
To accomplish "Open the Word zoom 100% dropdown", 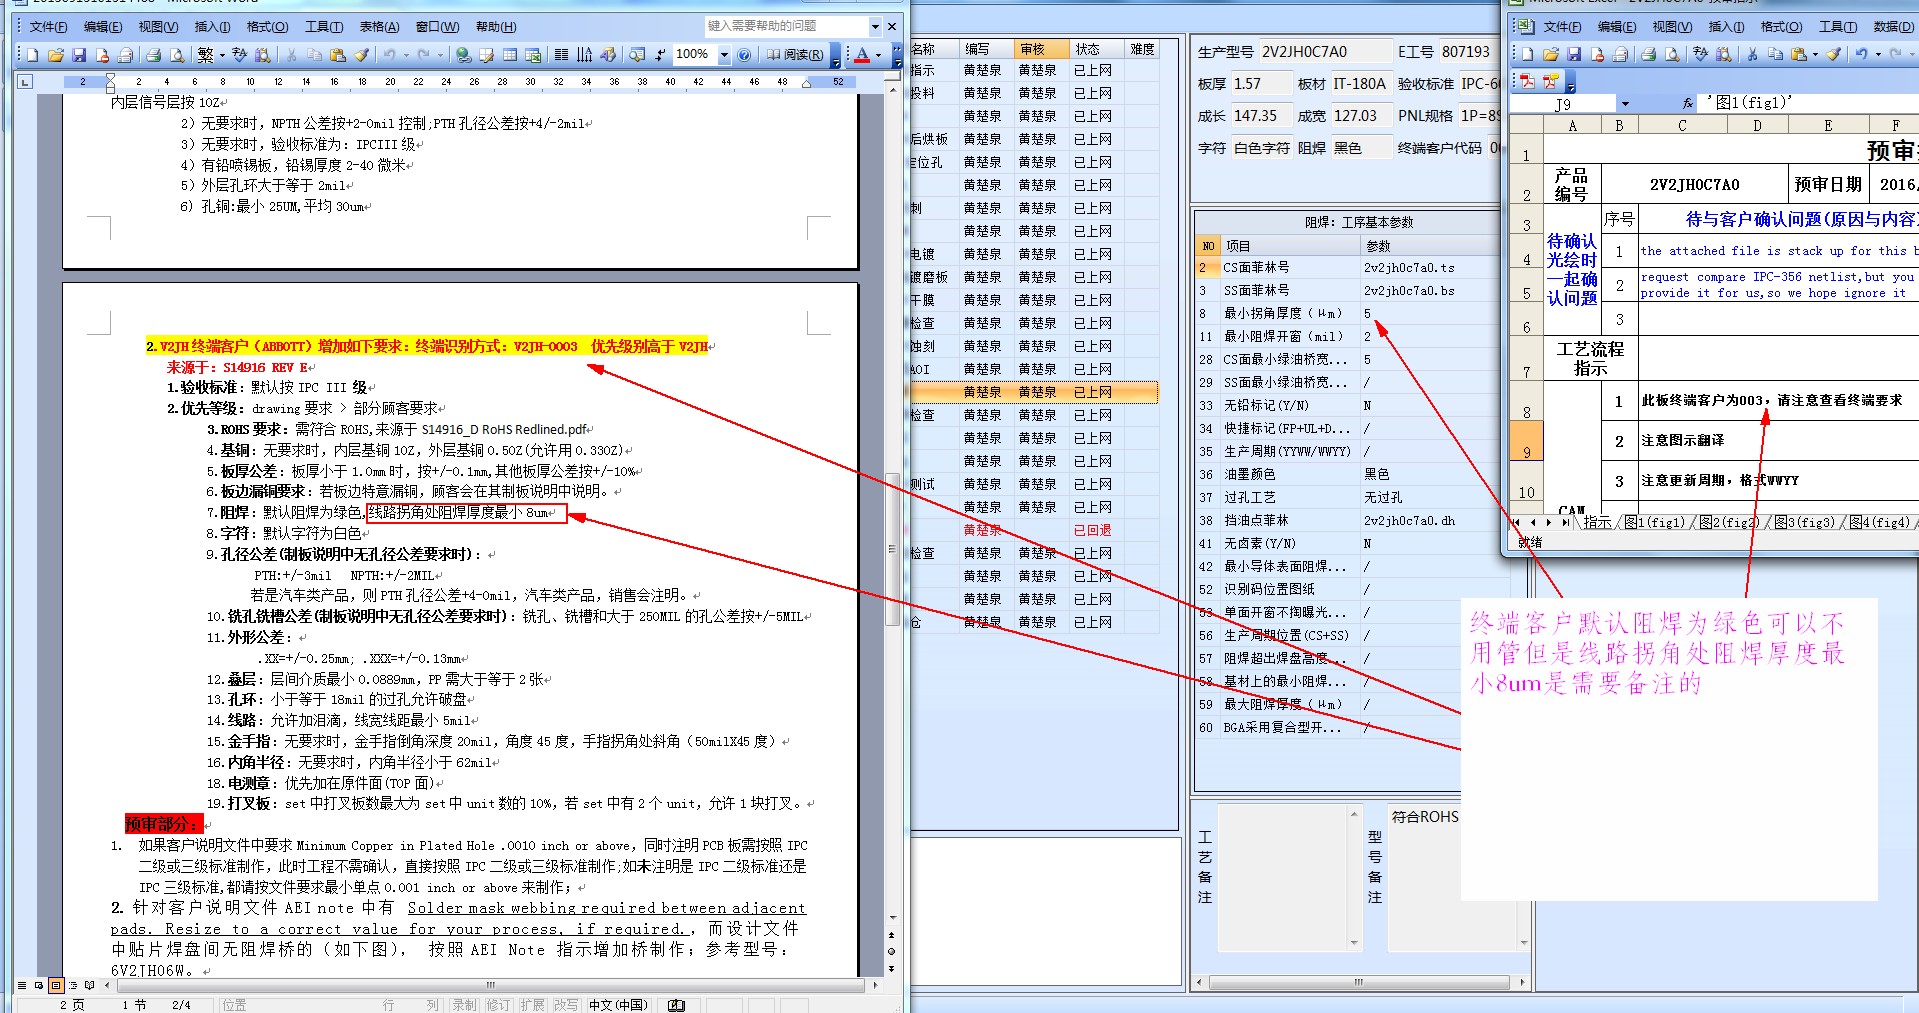I will (x=724, y=55).
